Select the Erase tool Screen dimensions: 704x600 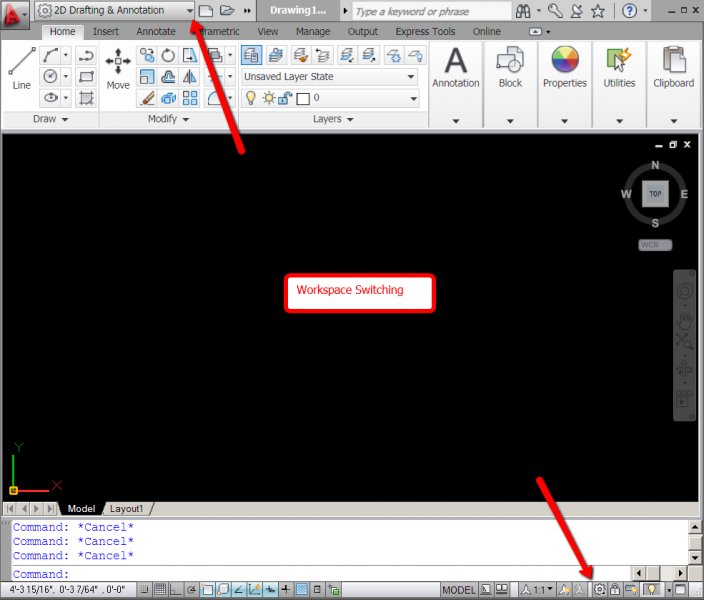click(x=147, y=98)
